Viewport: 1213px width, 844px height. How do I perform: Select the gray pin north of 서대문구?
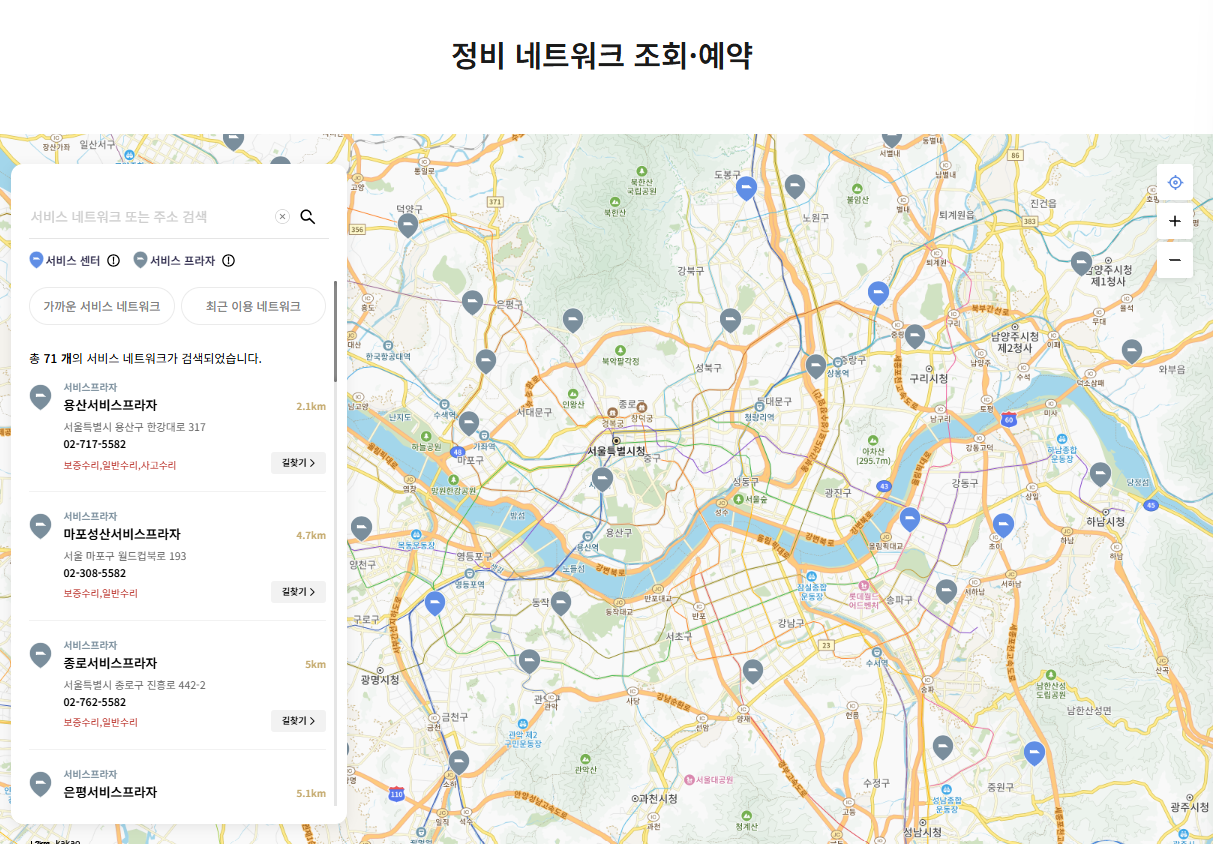[x=486, y=361]
